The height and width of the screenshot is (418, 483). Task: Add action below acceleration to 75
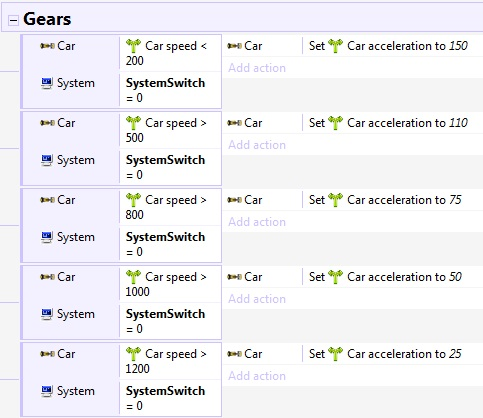[257, 222]
